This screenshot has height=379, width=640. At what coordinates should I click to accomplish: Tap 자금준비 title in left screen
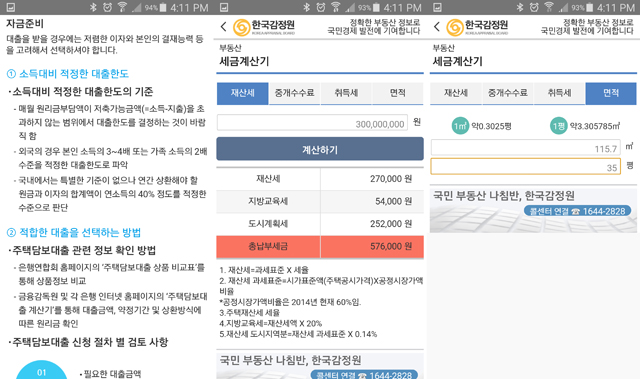pyautogui.click(x=25, y=24)
